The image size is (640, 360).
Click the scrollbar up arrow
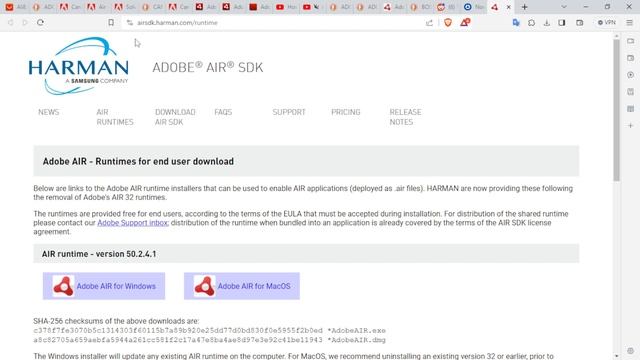point(616,36)
